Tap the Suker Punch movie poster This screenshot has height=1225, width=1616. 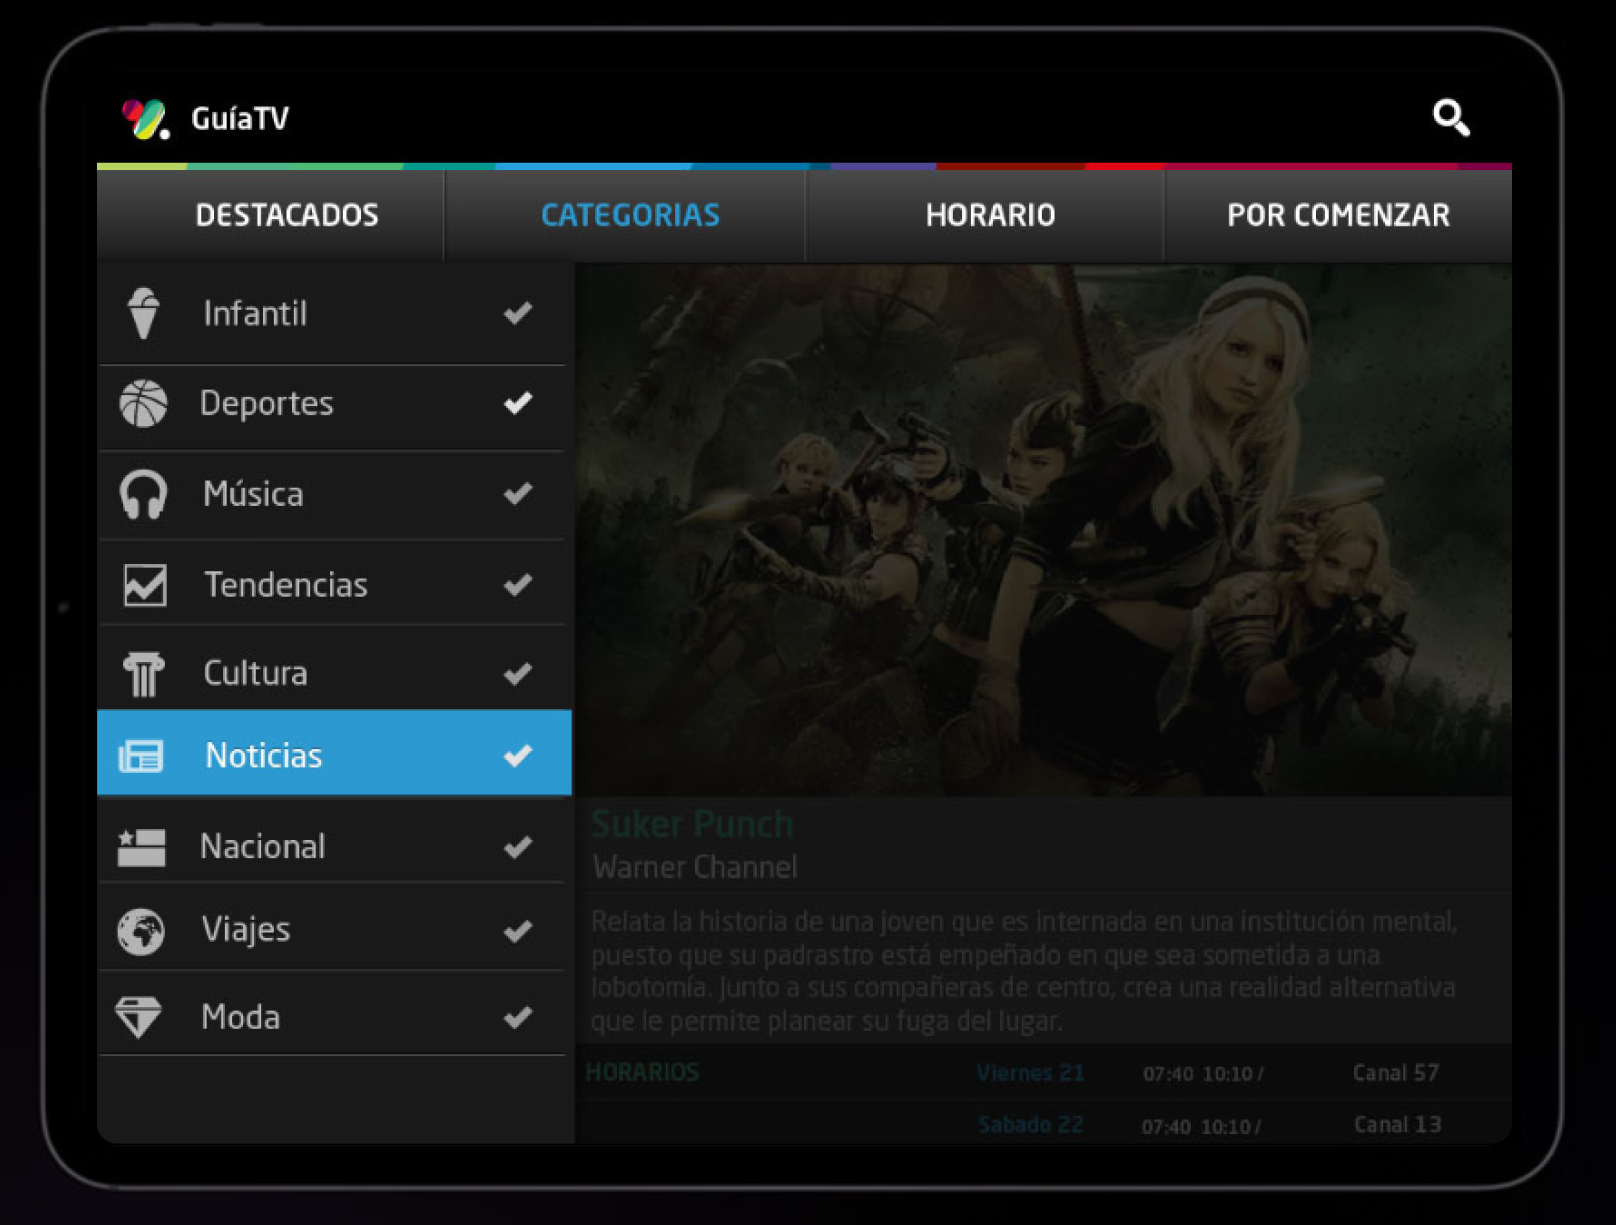click(1043, 530)
